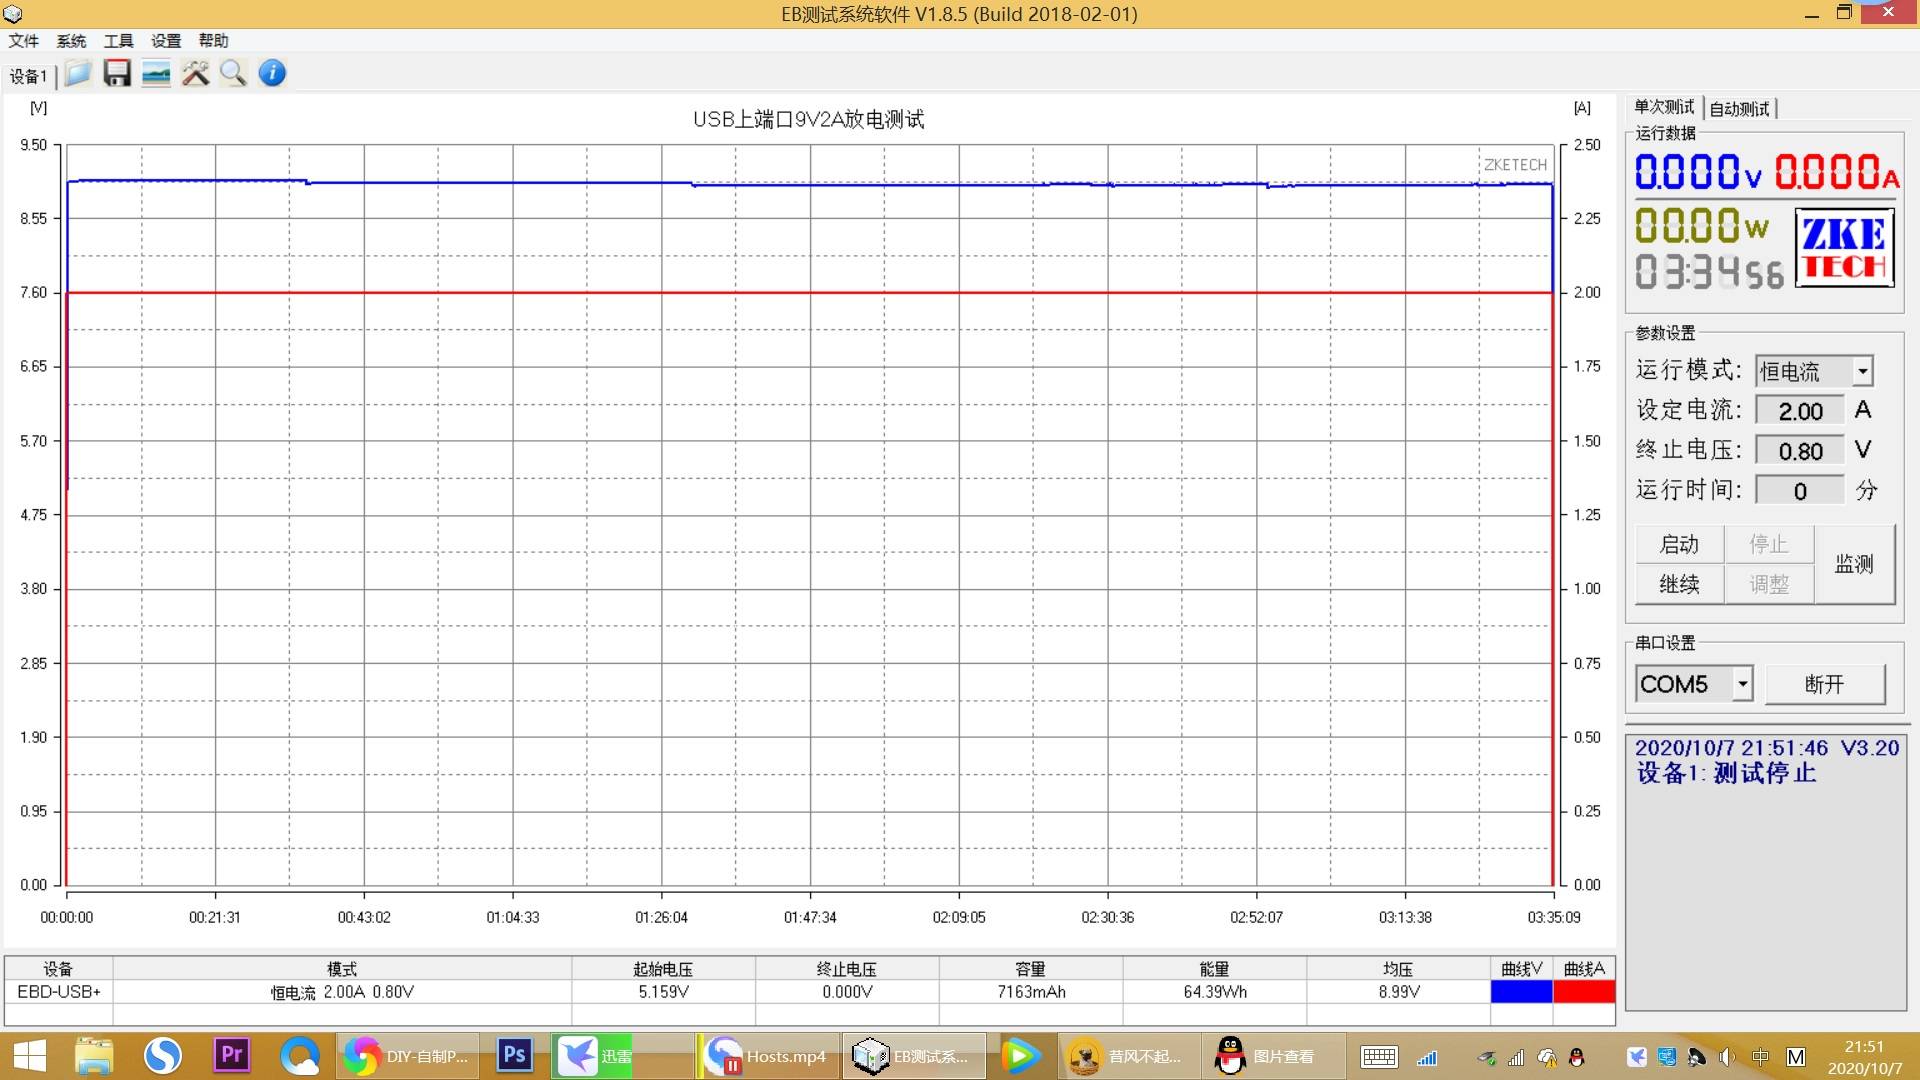The image size is (1920, 1080).
Task: Click the 停止 stop button
Action: (x=1769, y=545)
